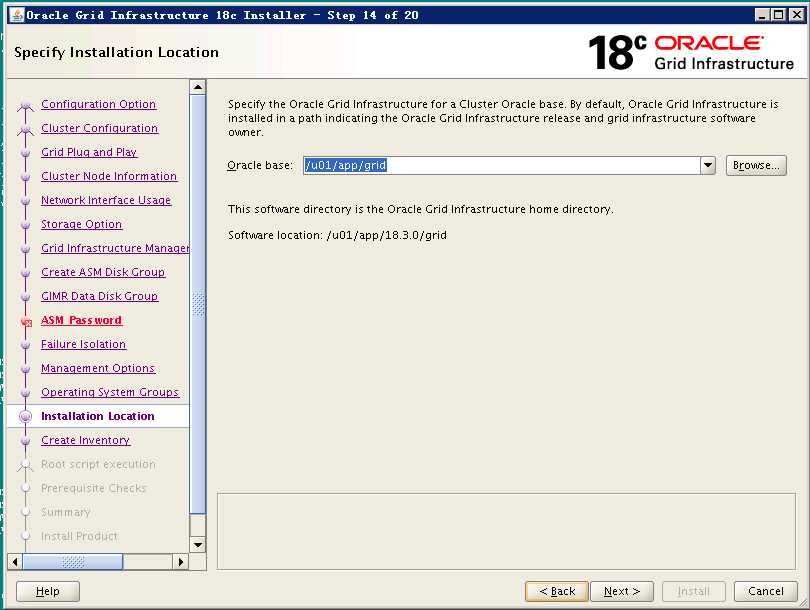Click the Create Inventory step bullet icon
810x610 pixels.
point(25,441)
